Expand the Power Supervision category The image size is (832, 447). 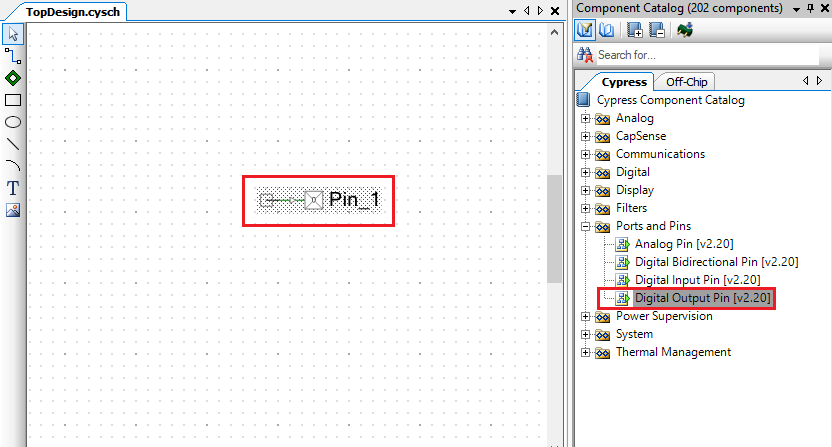point(585,317)
